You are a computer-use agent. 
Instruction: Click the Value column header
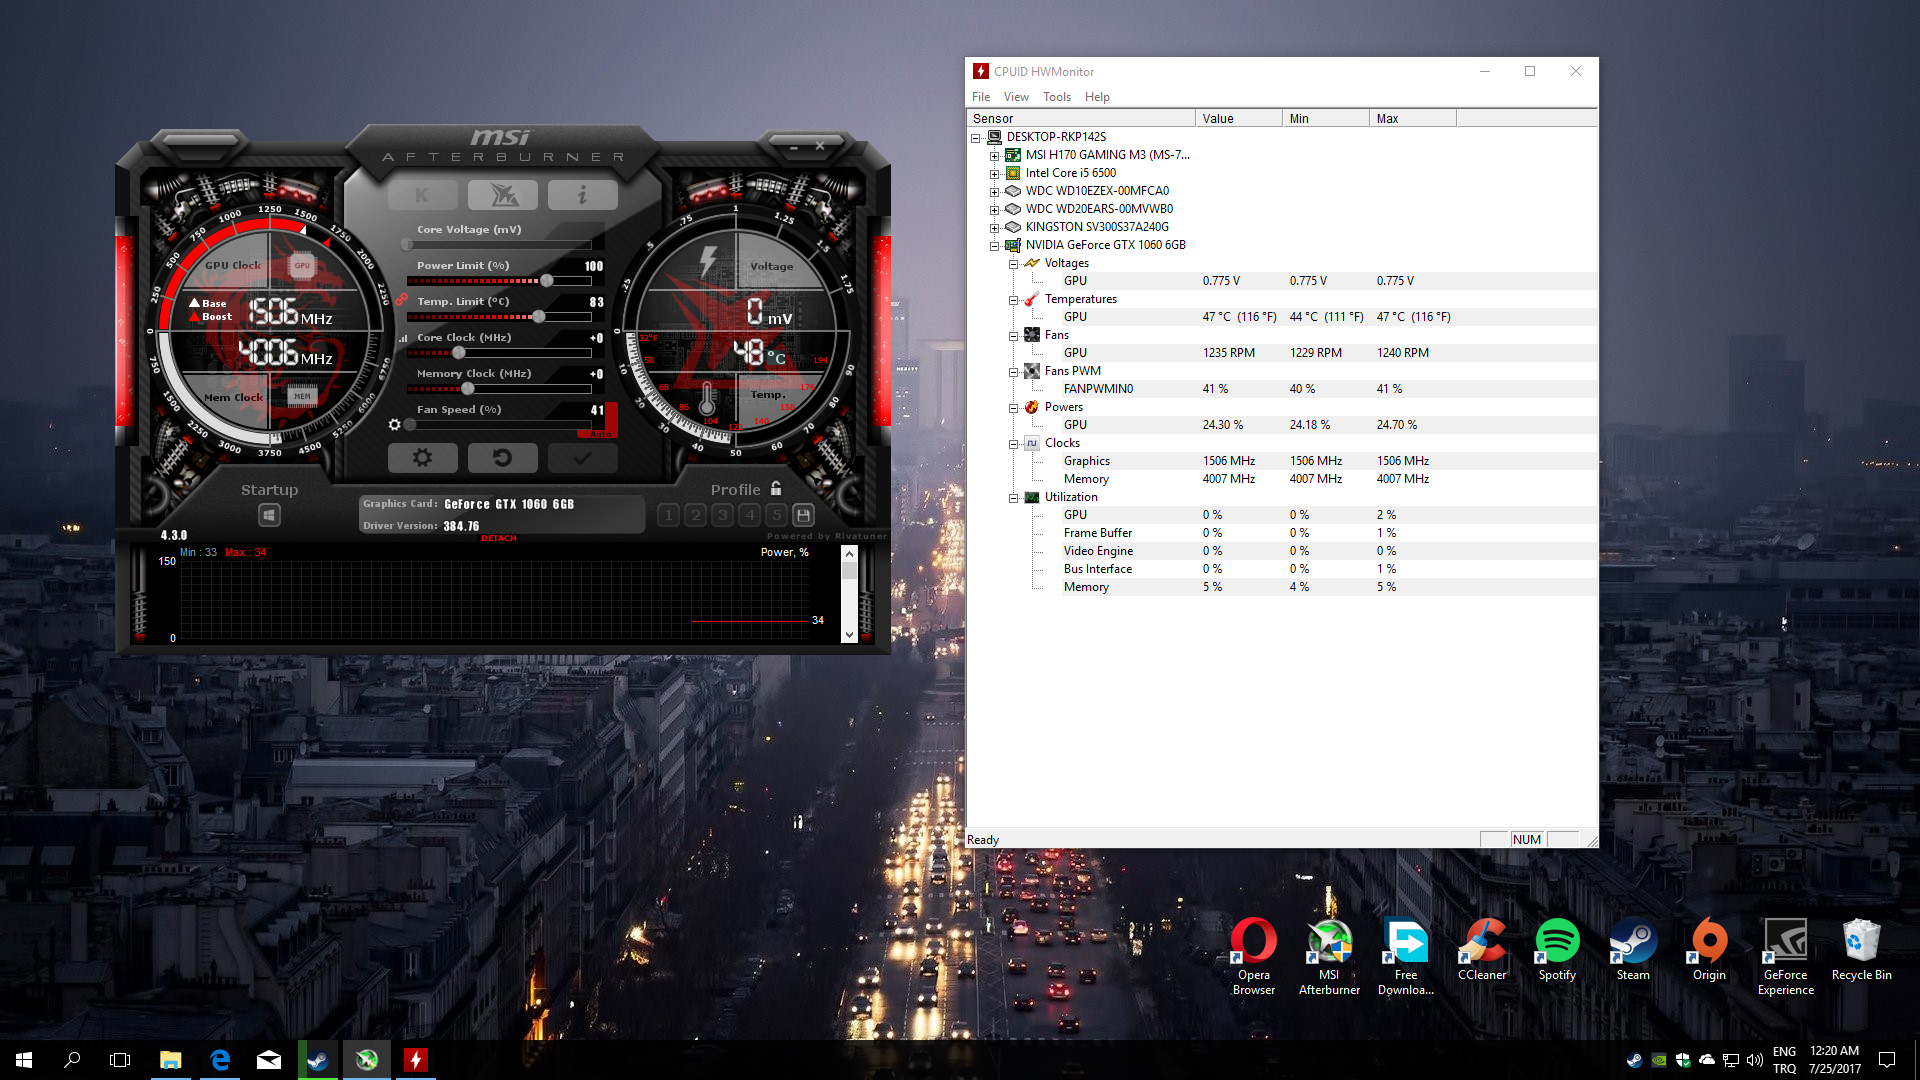[x=1239, y=118]
